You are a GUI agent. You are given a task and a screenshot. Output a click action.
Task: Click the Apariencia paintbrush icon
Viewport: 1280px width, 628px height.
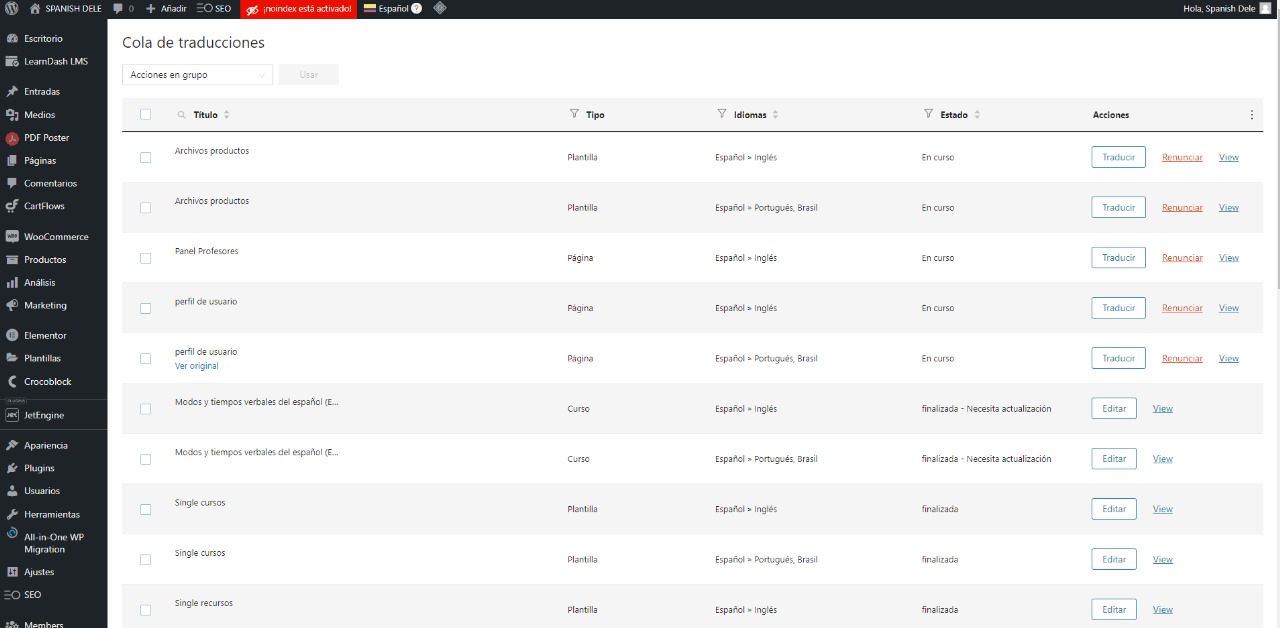[x=12, y=445]
